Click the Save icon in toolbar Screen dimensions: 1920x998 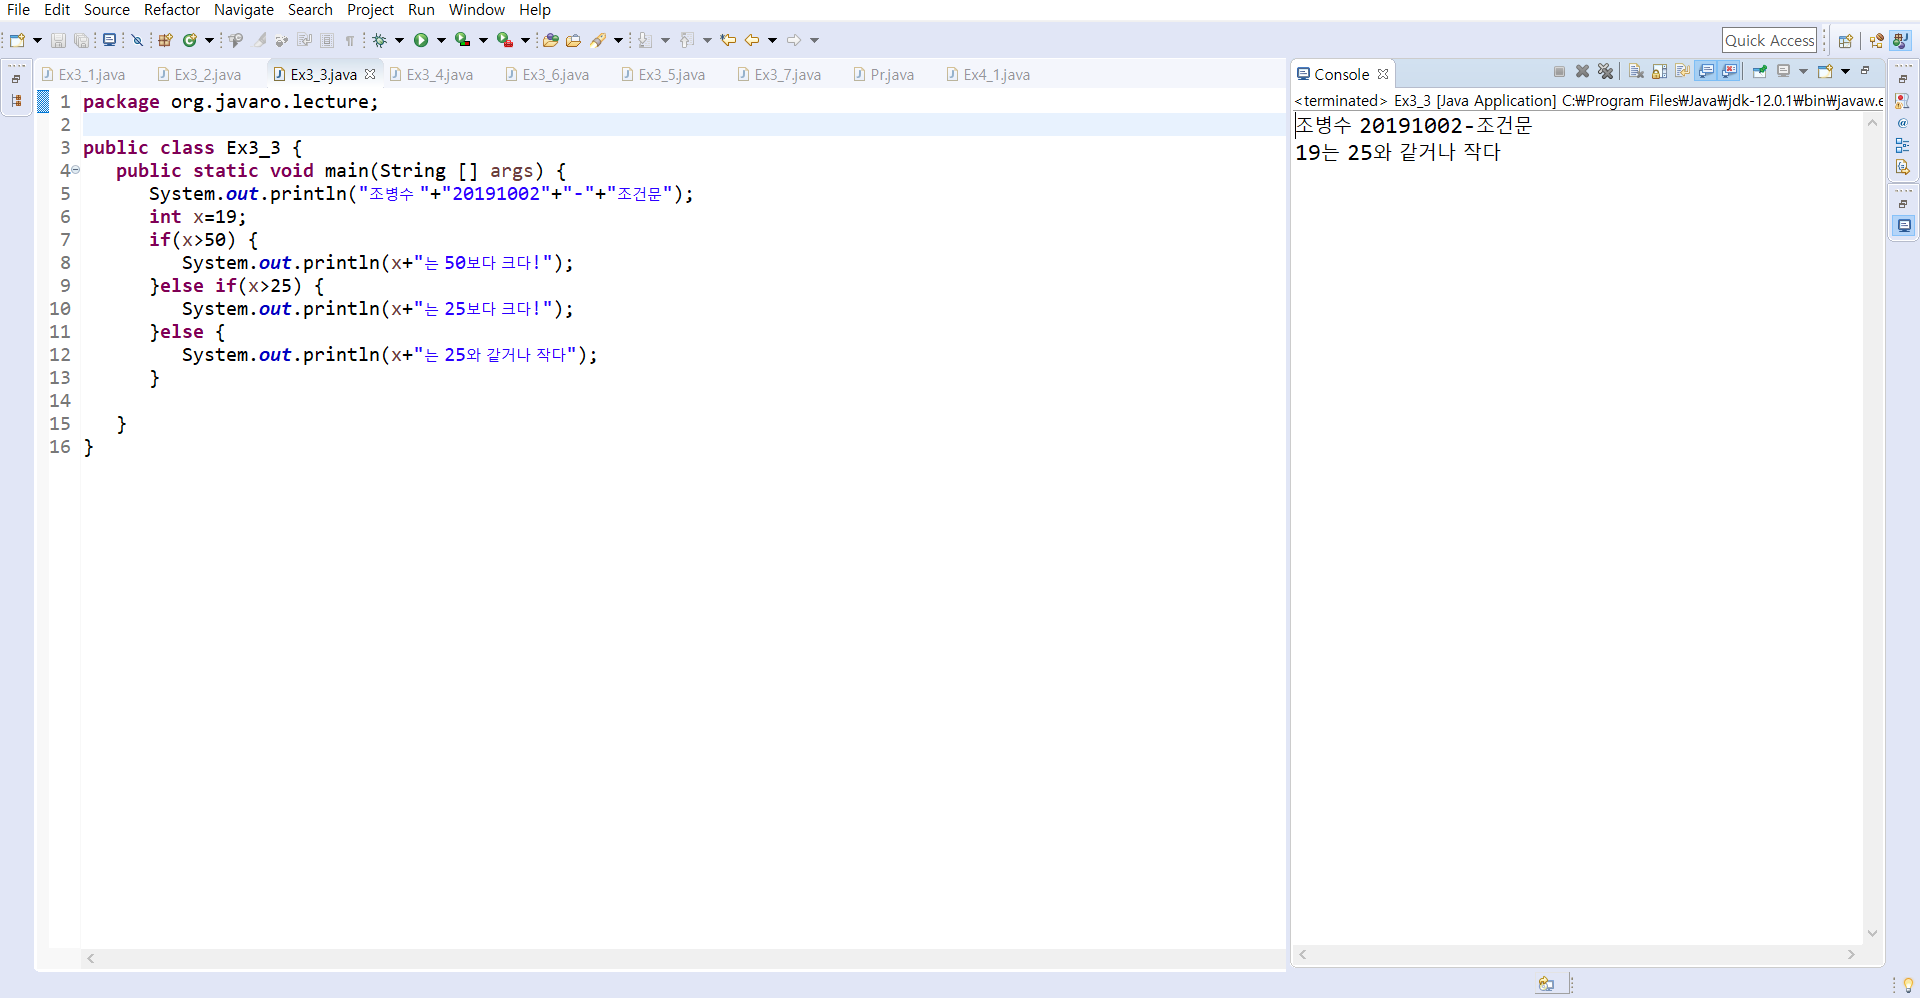(x=58, y=40)
